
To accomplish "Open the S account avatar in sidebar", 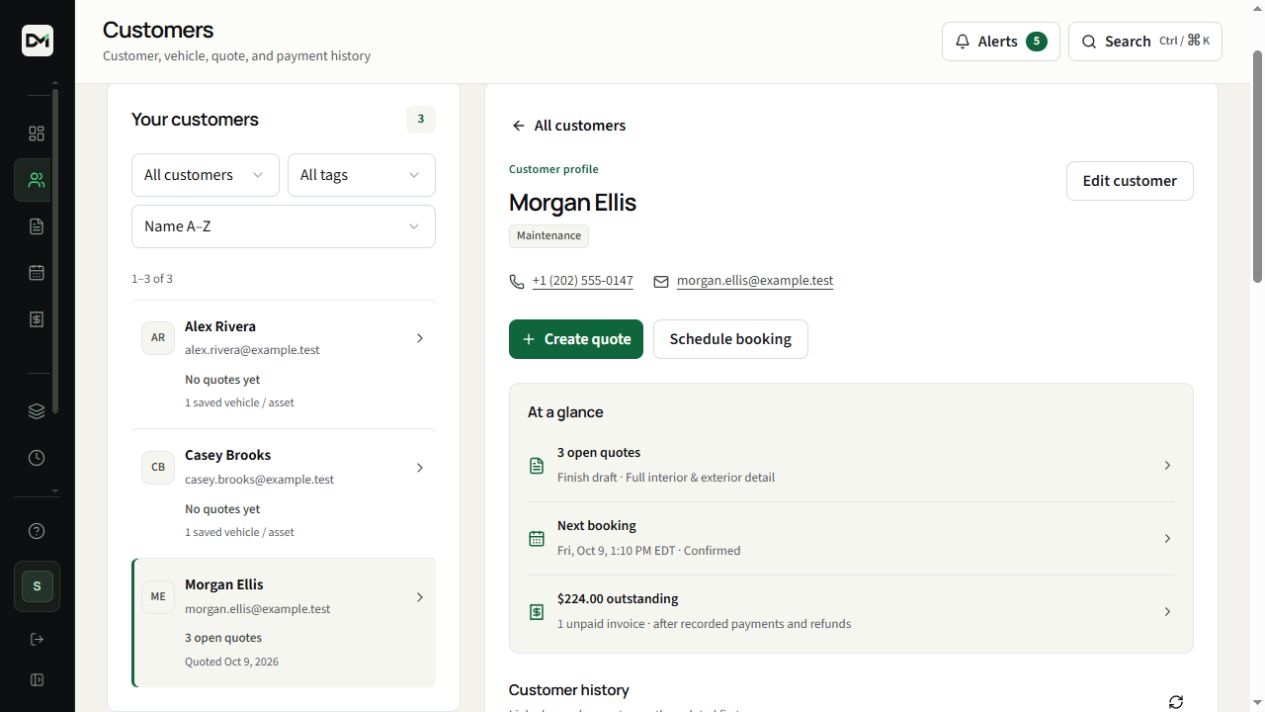I will (x=37, y=586).
